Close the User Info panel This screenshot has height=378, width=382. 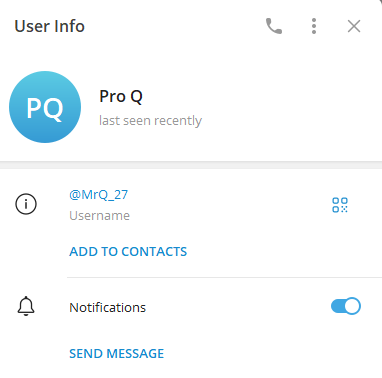[354, 26]
